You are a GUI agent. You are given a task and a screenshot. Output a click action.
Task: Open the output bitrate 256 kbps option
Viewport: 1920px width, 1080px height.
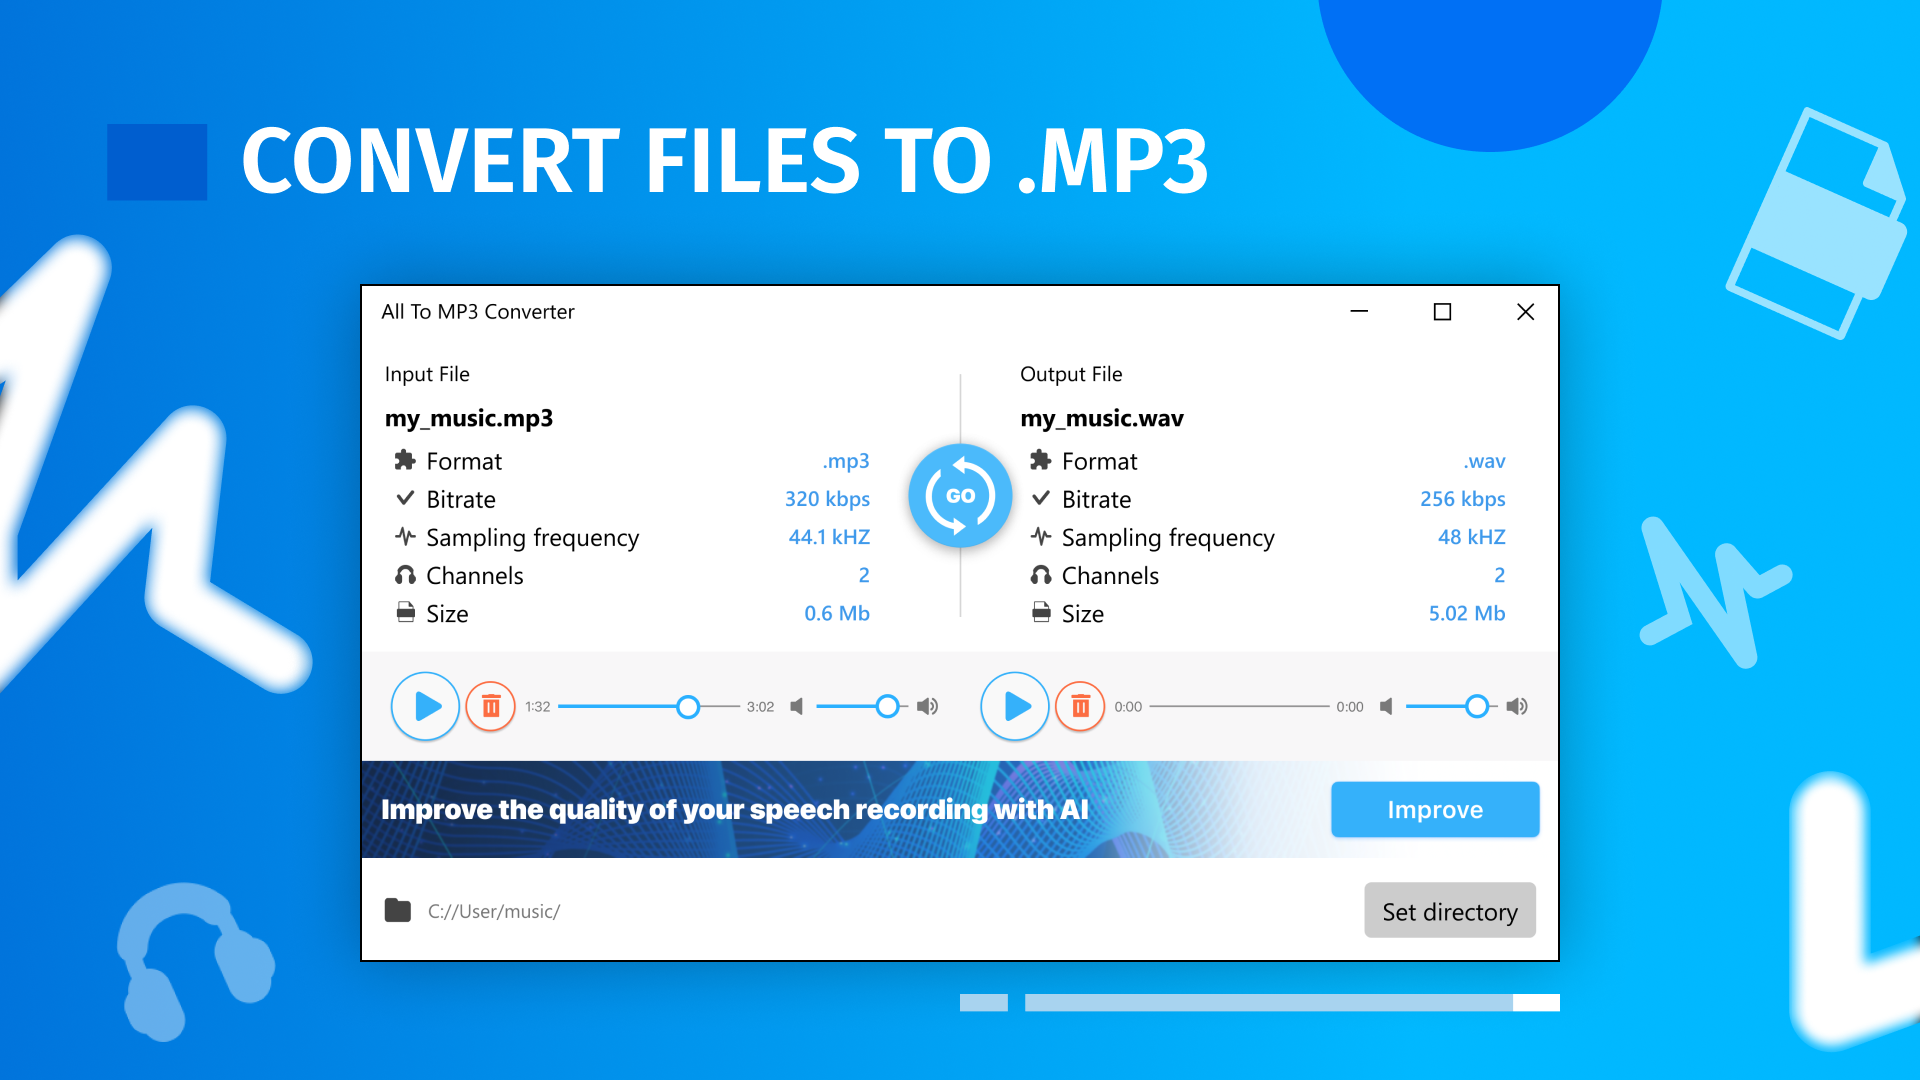point(1462,499)
